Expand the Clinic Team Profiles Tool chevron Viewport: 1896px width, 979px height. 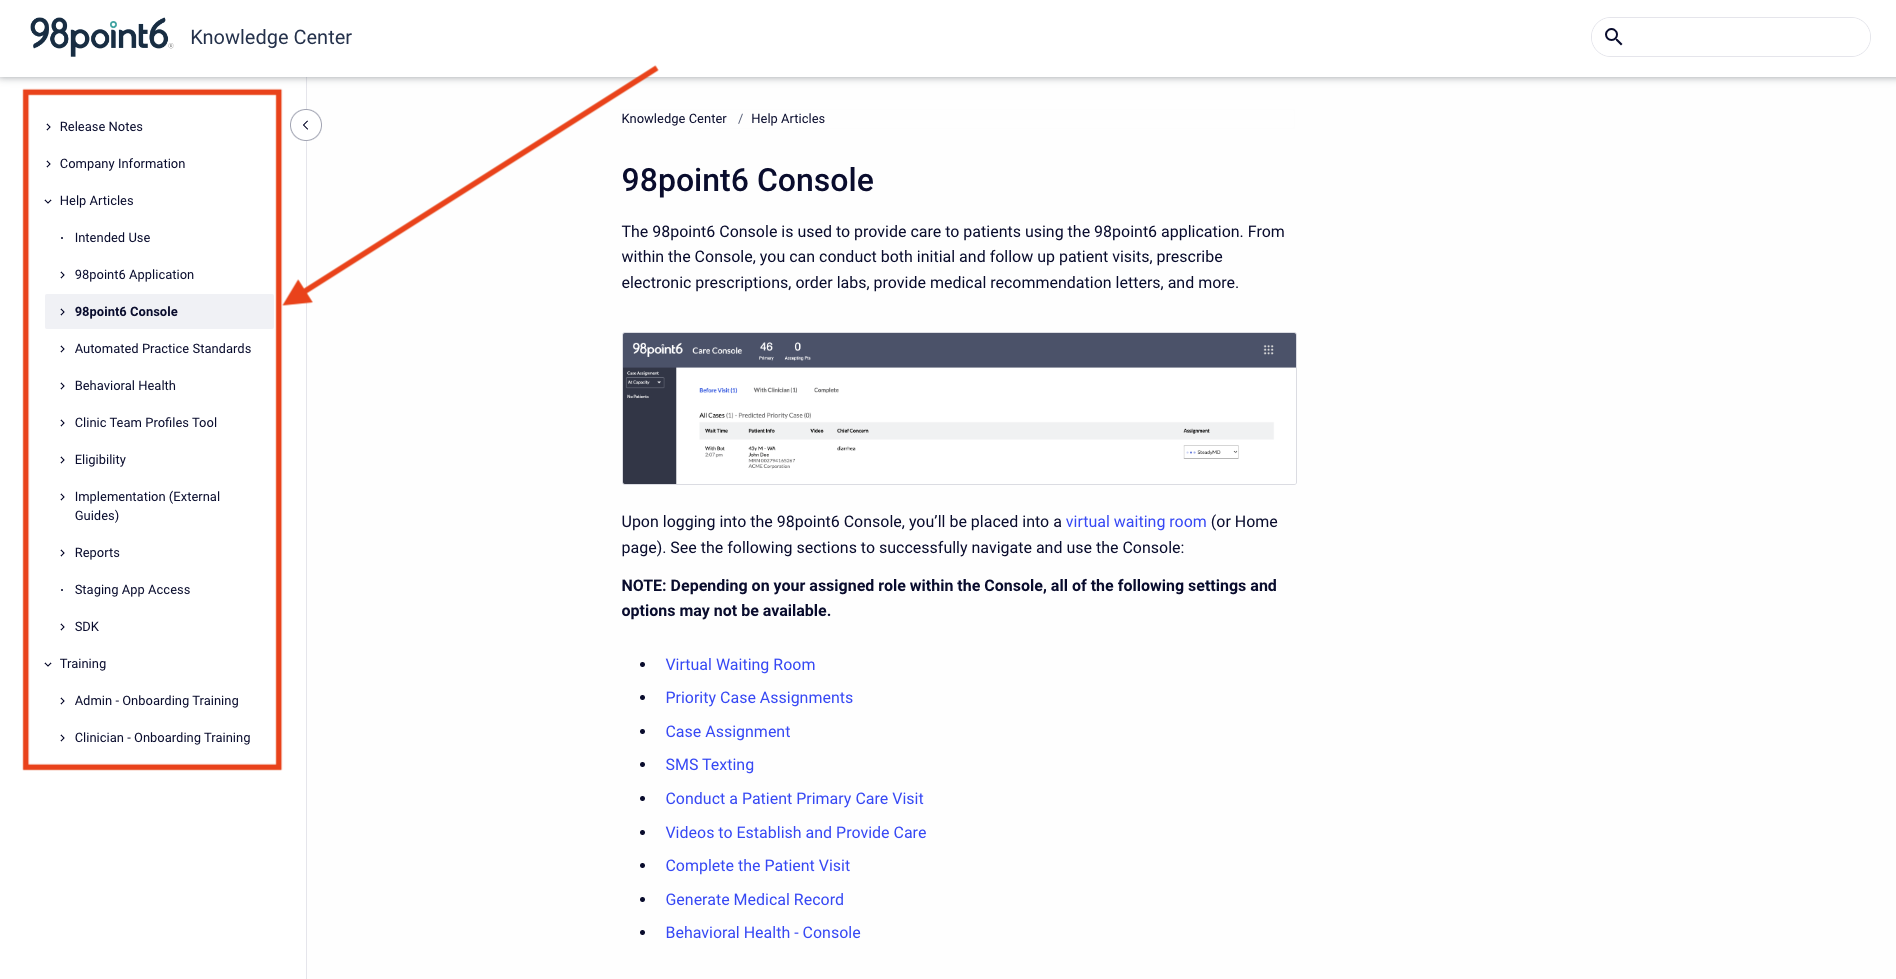pos(63,423)
